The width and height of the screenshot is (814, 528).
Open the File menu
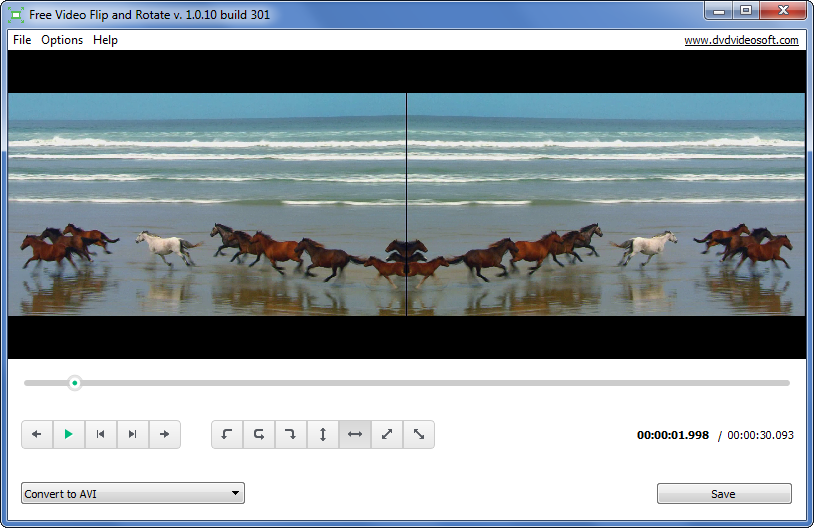(x=22, y=40)
